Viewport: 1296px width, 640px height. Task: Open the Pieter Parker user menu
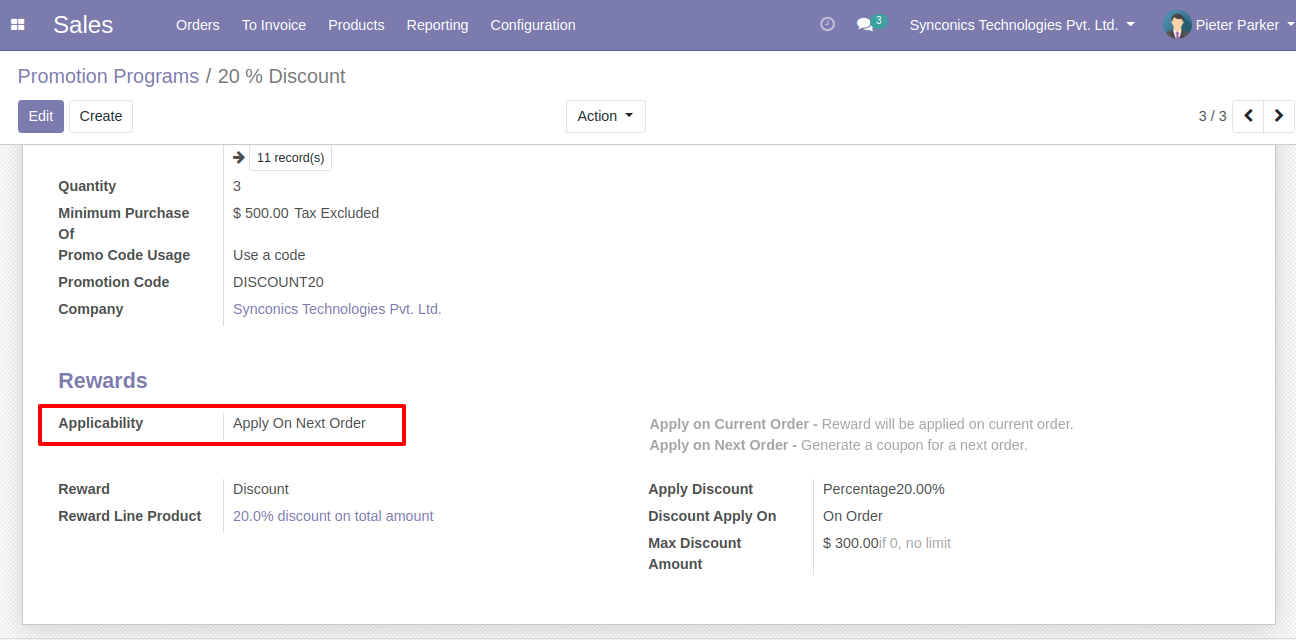[x=1237, y=25]
